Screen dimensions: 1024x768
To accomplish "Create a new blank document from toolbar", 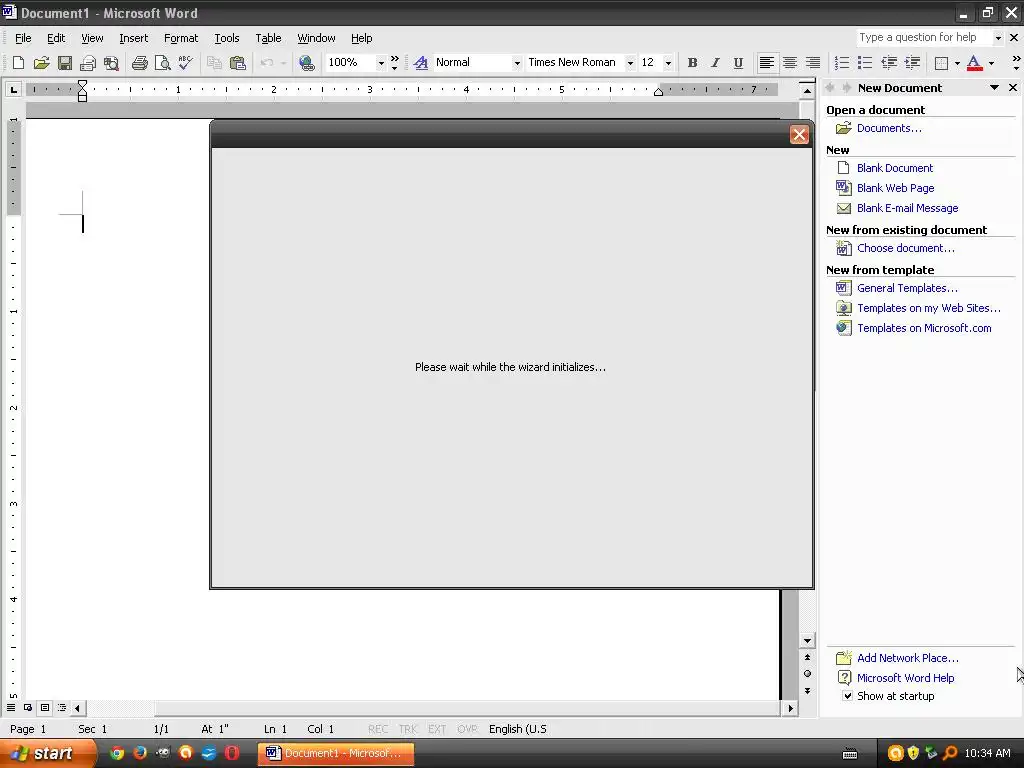I will coord(18,63).
